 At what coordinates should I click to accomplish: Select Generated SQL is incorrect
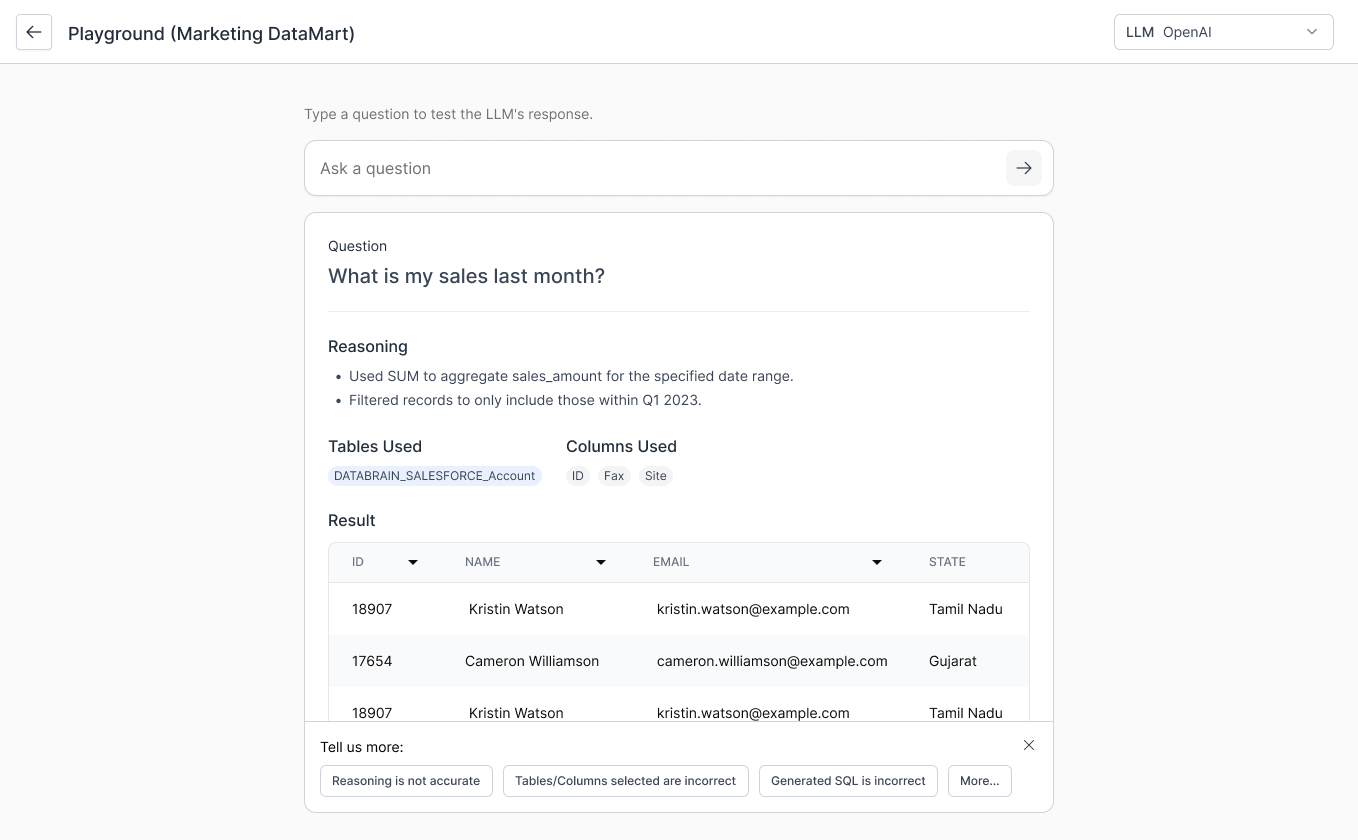(x=848, y=781)
